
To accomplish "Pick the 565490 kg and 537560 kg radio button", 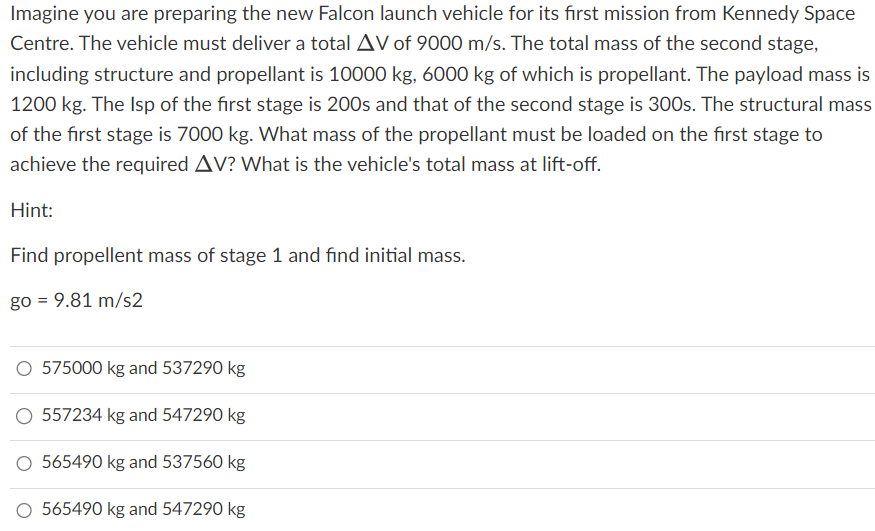I will [x=24, y=464].
